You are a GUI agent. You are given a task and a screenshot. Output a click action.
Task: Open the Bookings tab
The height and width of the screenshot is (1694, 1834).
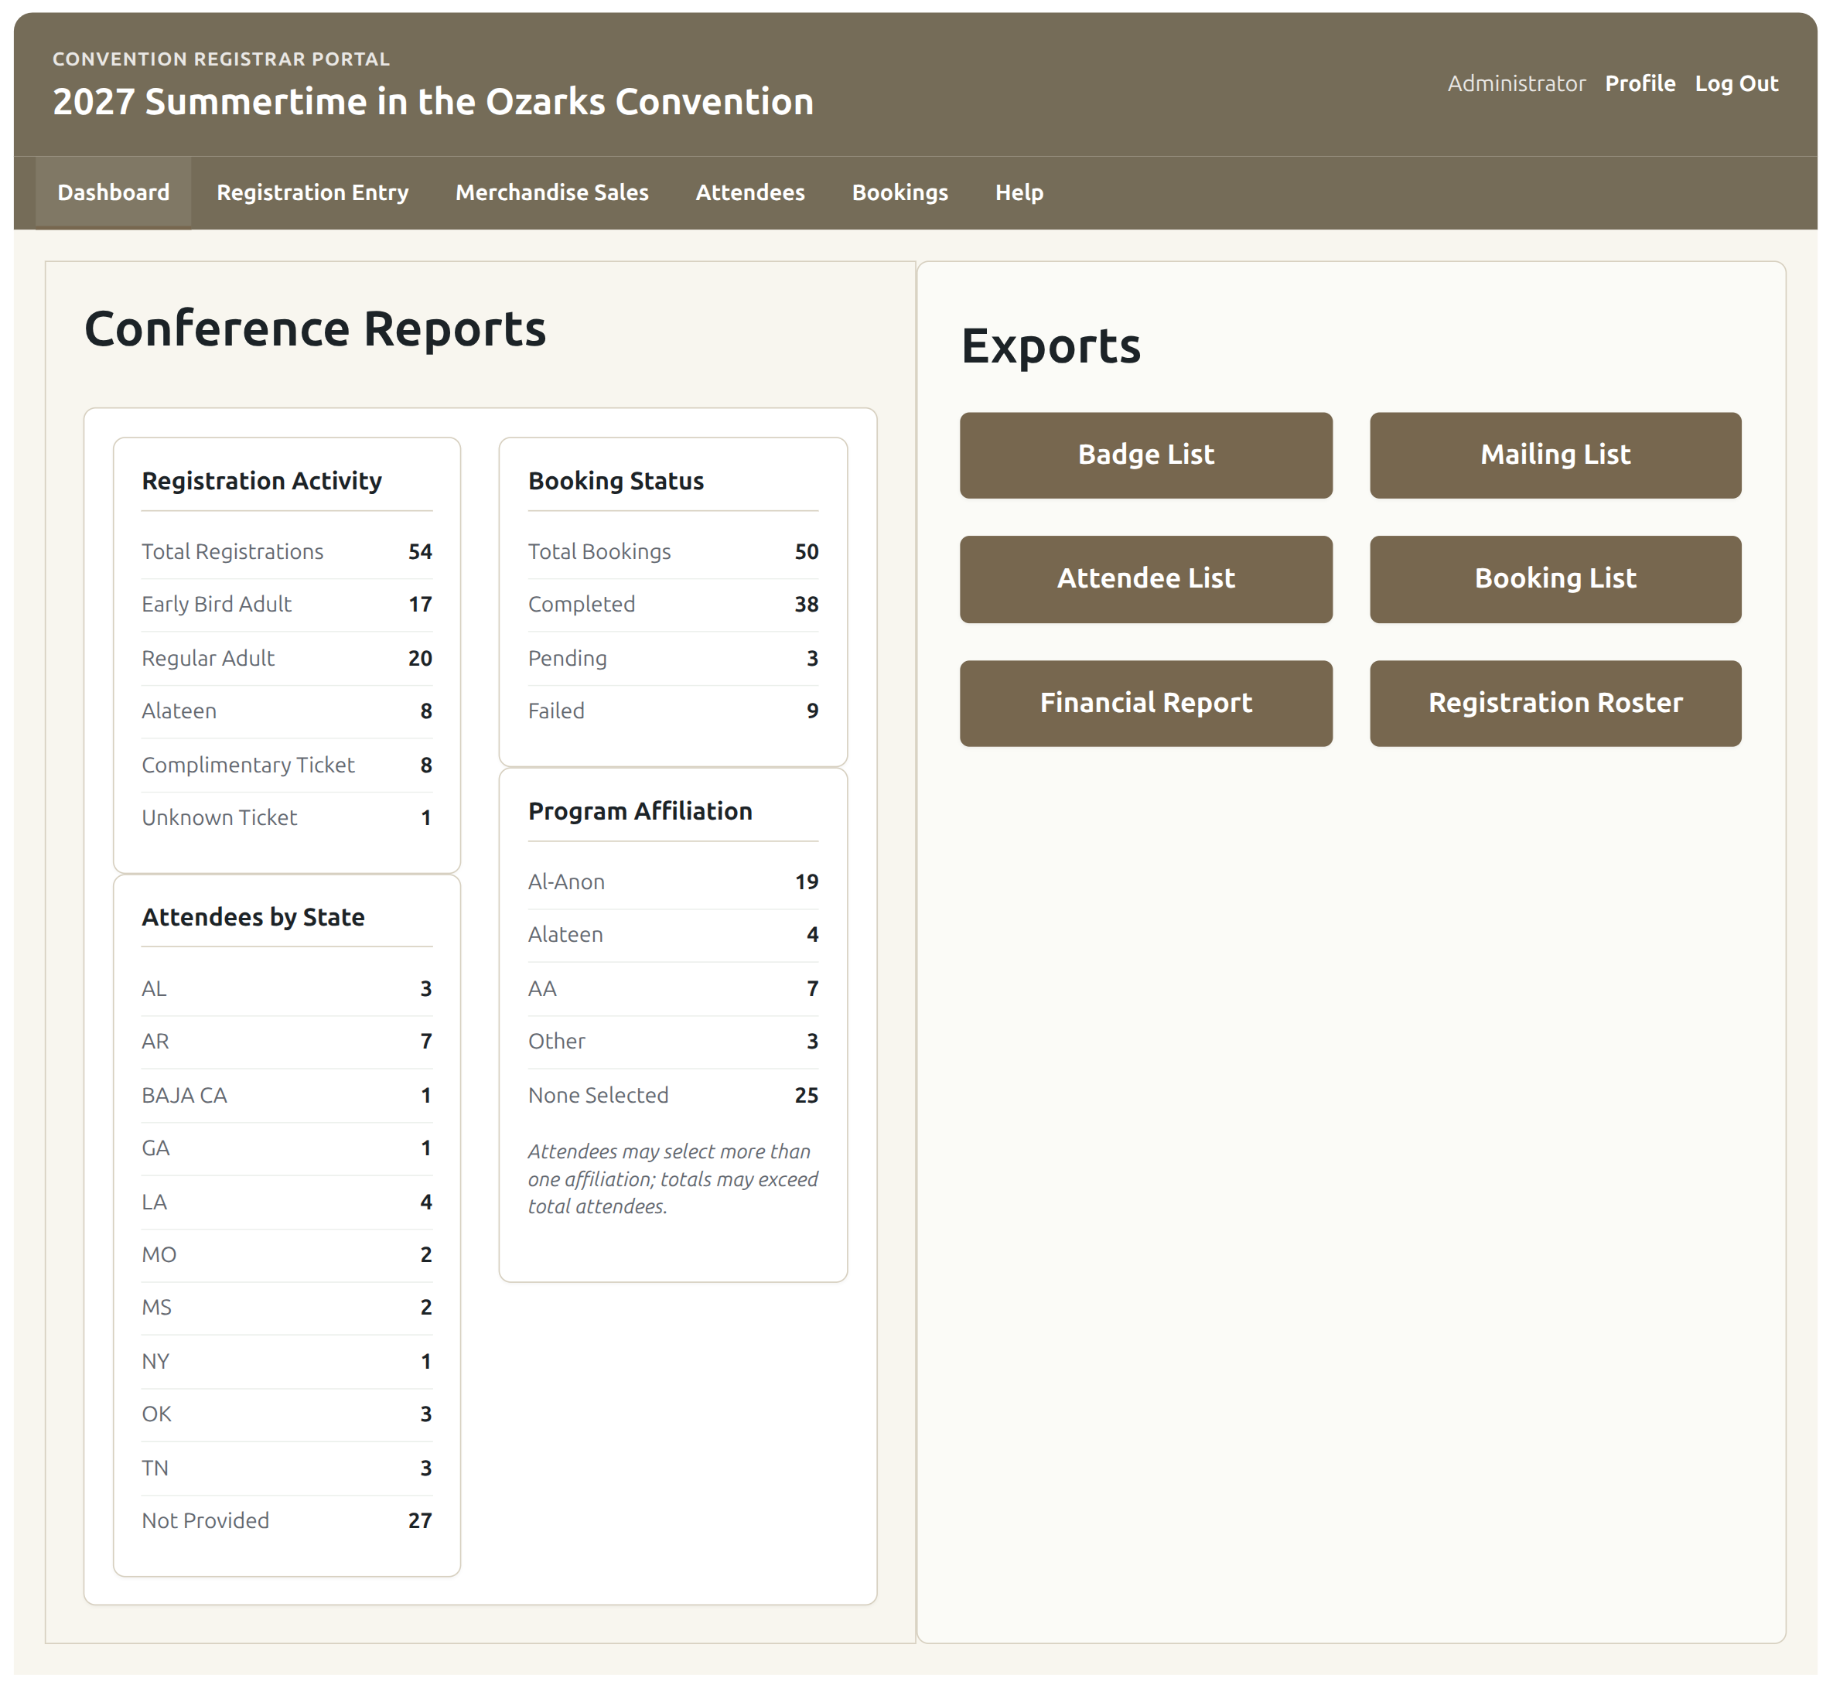click(x=900, y=192)
